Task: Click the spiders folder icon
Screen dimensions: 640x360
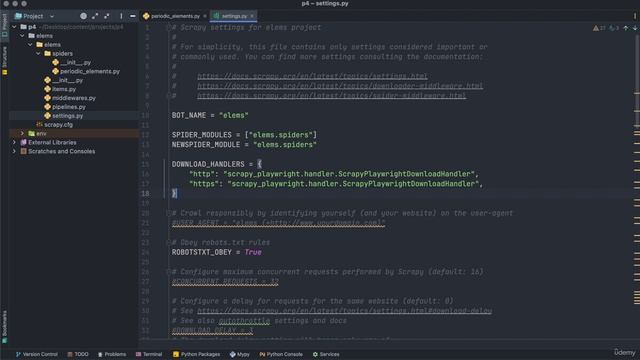Action: click(x=47, y=53)
